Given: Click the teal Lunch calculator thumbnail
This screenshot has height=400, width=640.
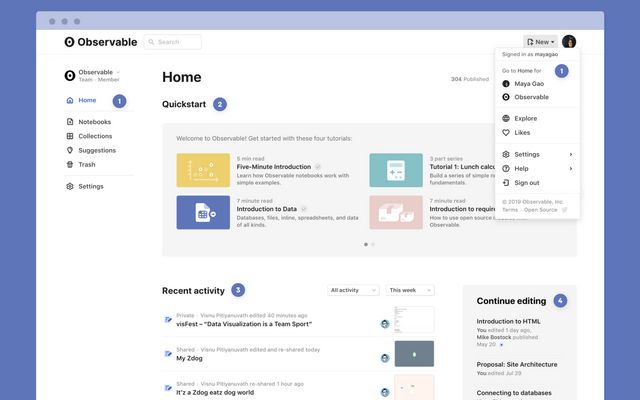Looking at the screenshot, I should coord(396,170).
